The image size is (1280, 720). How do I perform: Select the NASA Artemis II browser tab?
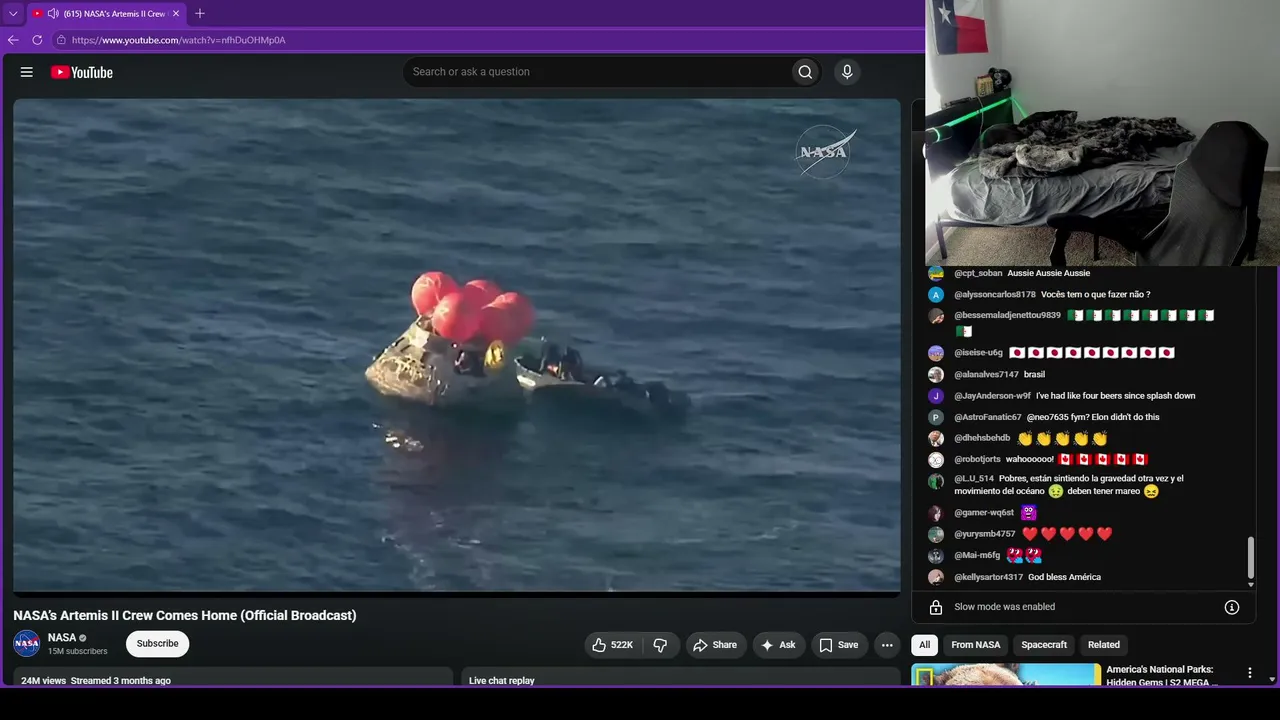[x=105, y=14]
